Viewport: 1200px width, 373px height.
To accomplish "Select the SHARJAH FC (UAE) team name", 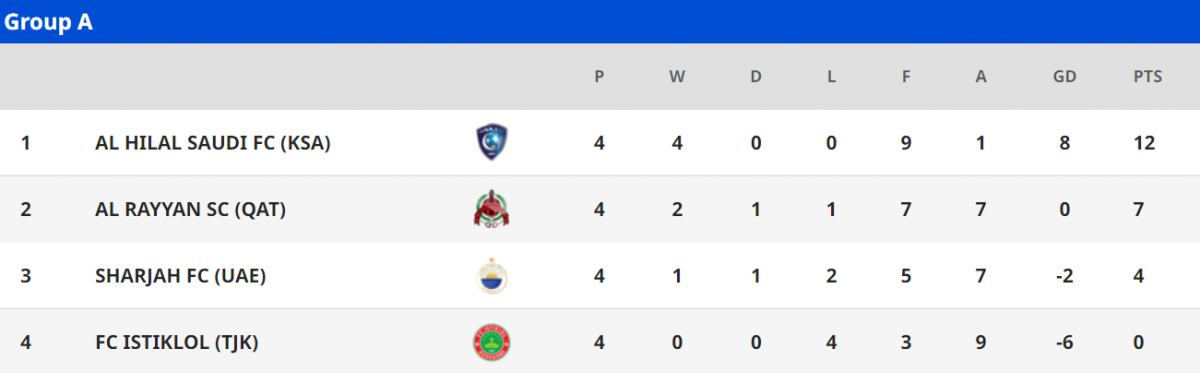I will pyautogui.click(x=180, y=276).
